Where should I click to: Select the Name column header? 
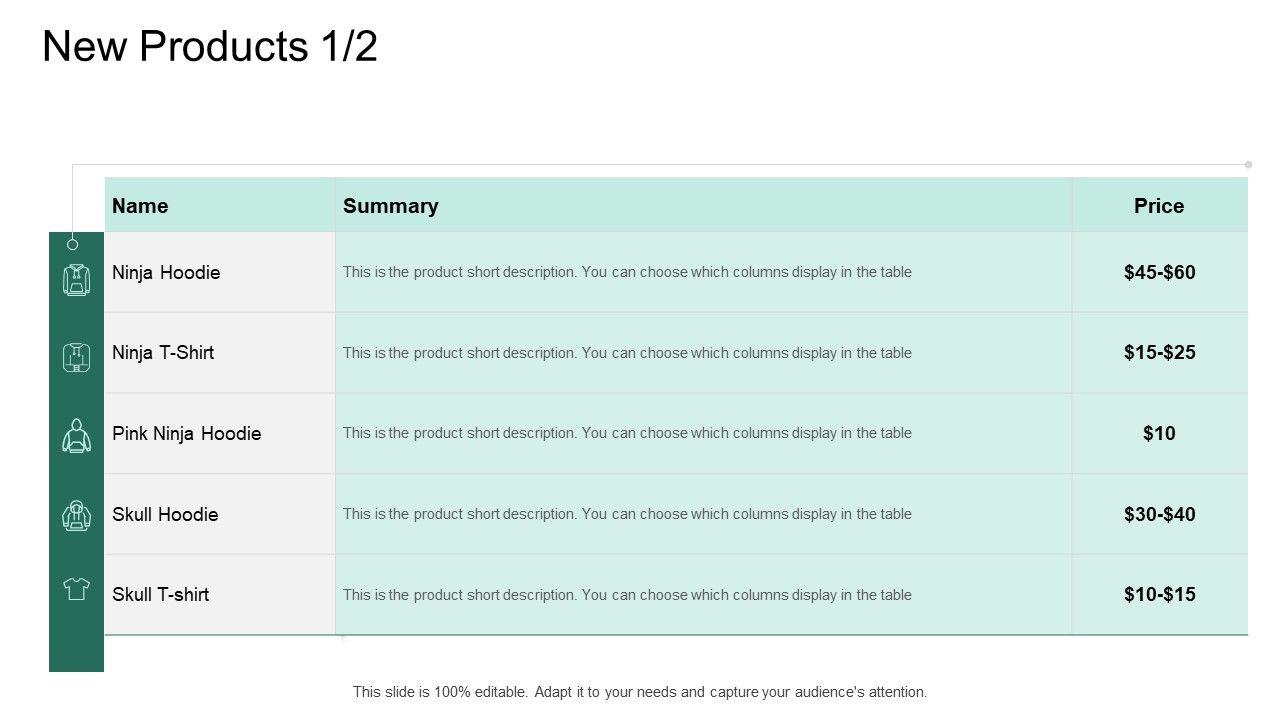(x=140, y=206)
